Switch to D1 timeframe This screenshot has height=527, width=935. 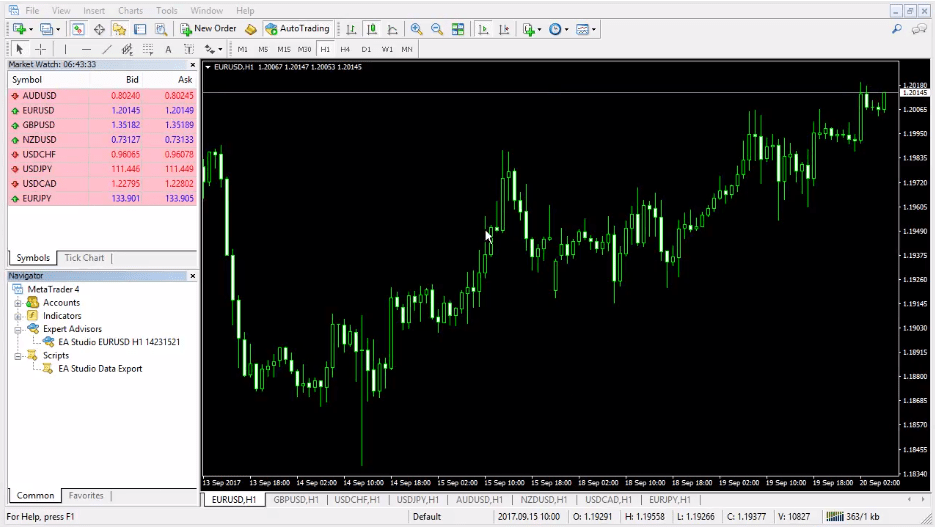pos(366,49)
